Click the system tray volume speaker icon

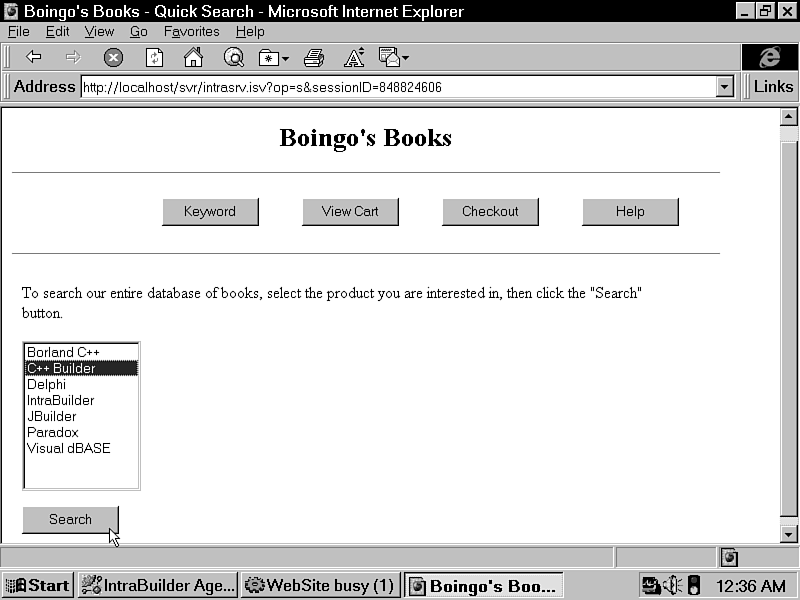[671, 585]
